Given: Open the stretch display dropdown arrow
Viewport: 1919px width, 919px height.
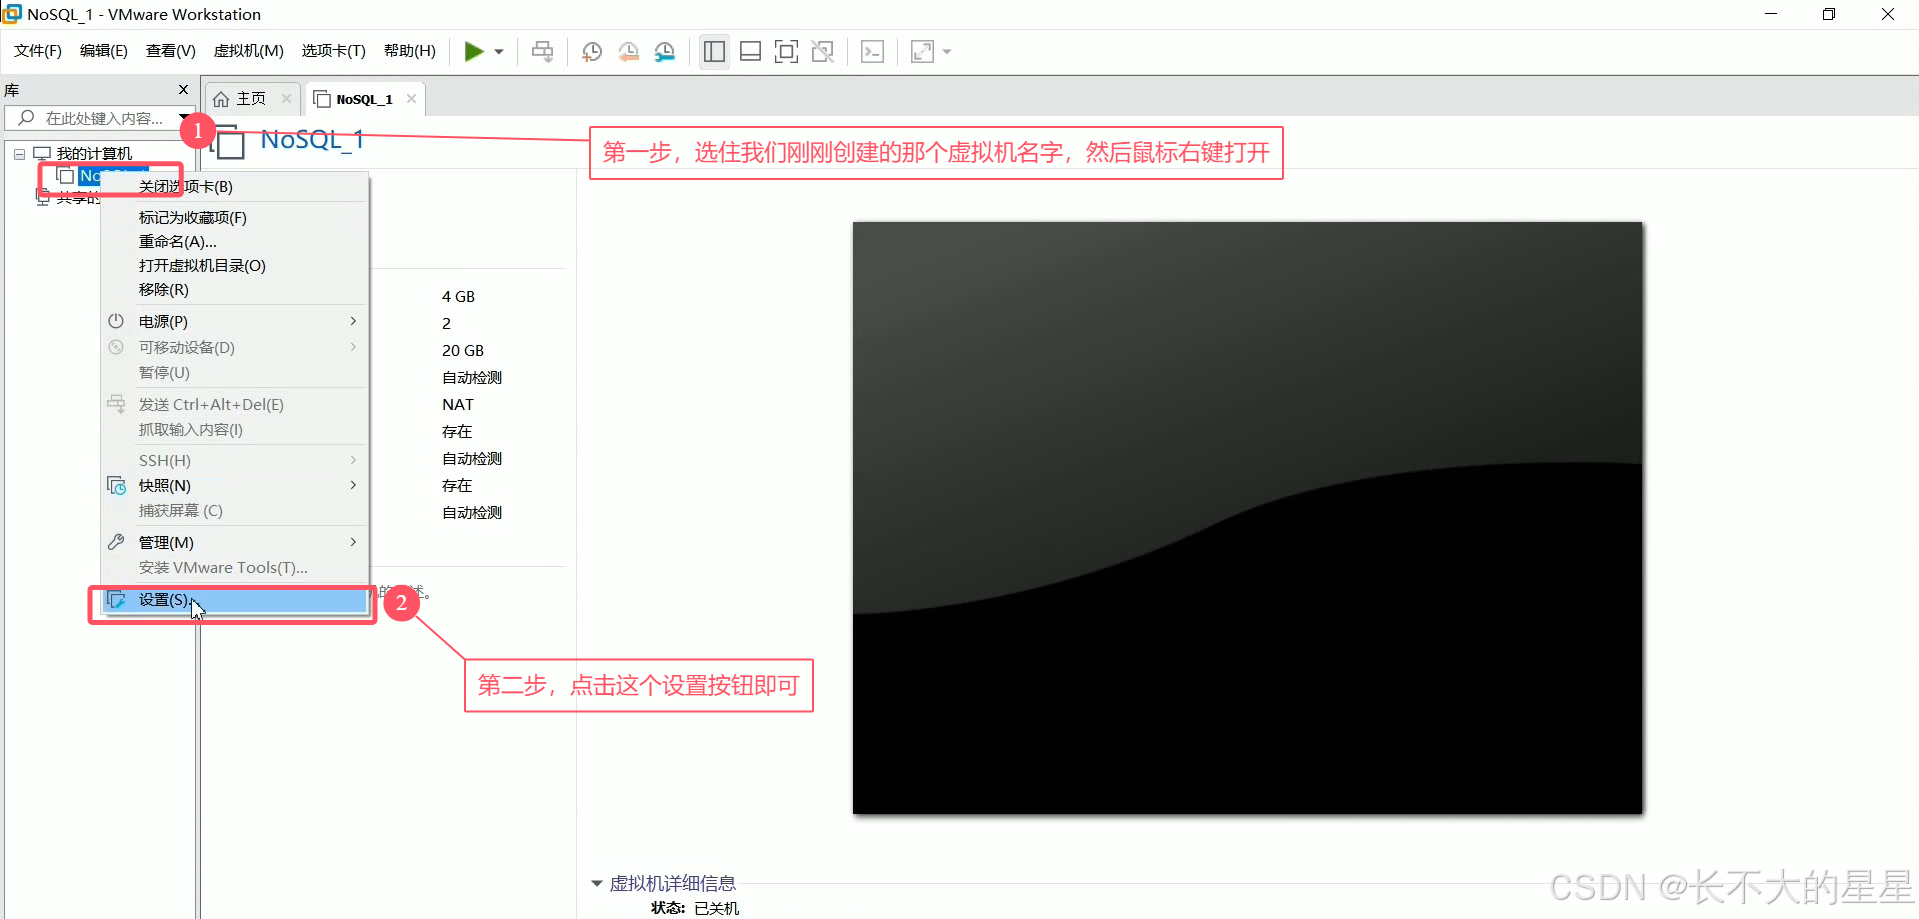Looking at the screenshot, I should point(947,52).
